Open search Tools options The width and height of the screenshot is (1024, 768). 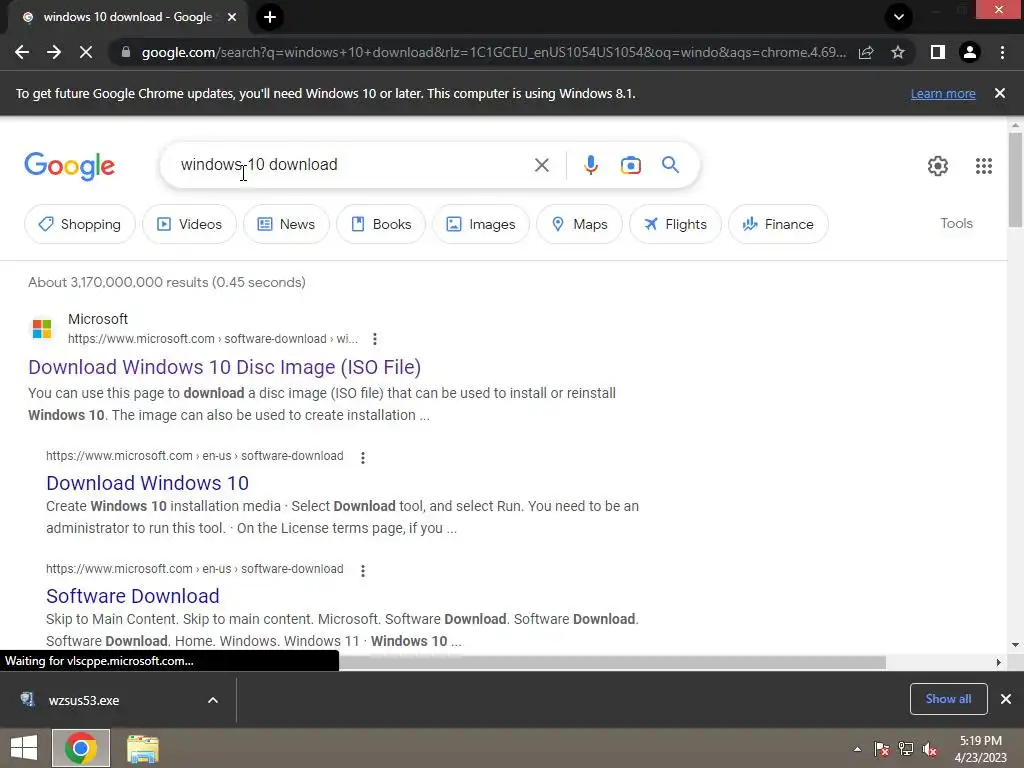pos(956,223)
